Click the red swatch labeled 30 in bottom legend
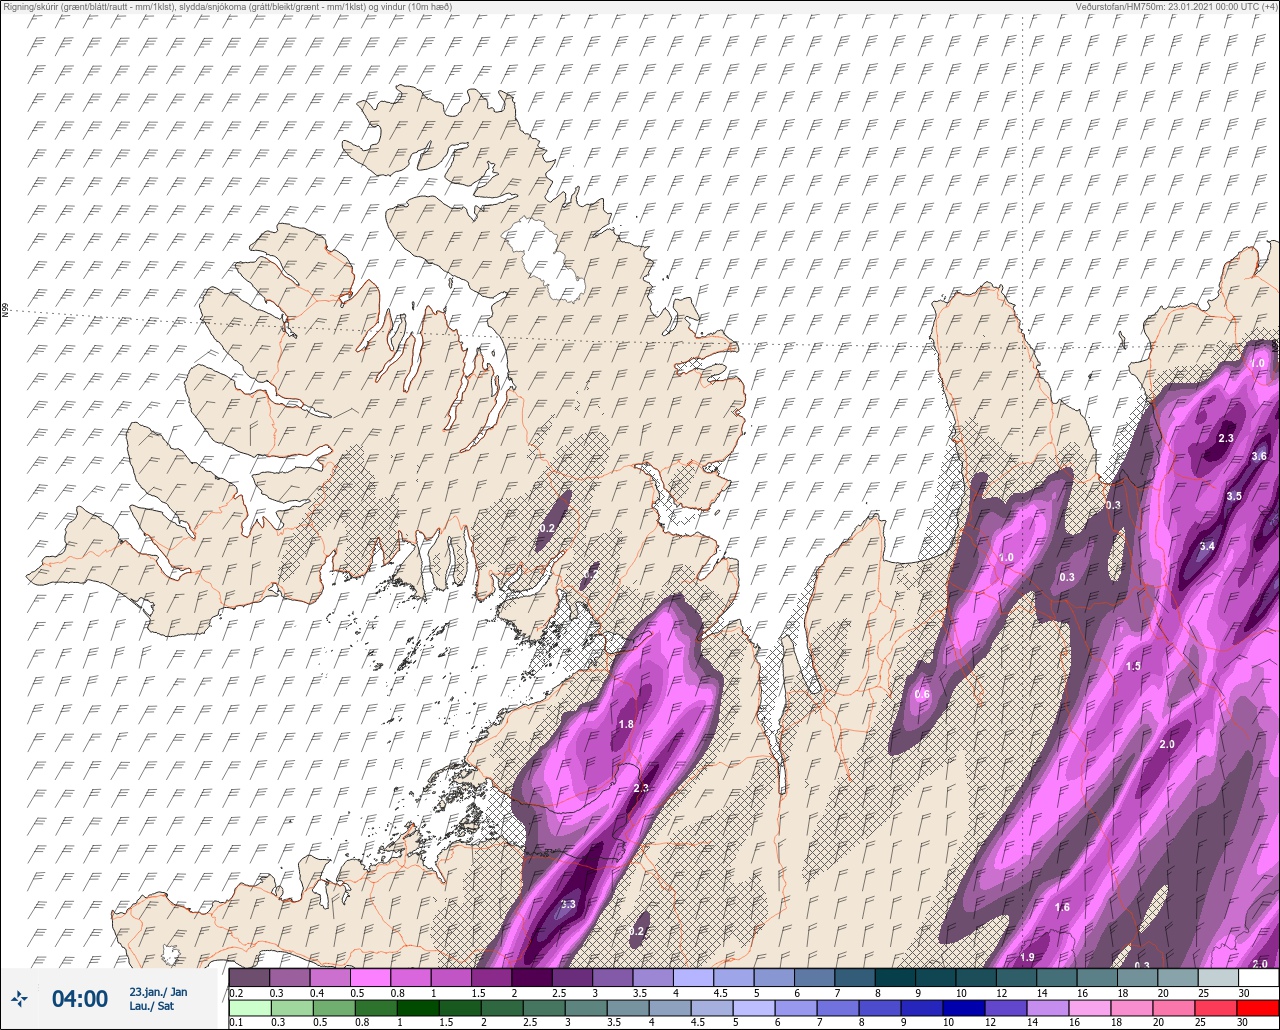 [1258, 1006]
